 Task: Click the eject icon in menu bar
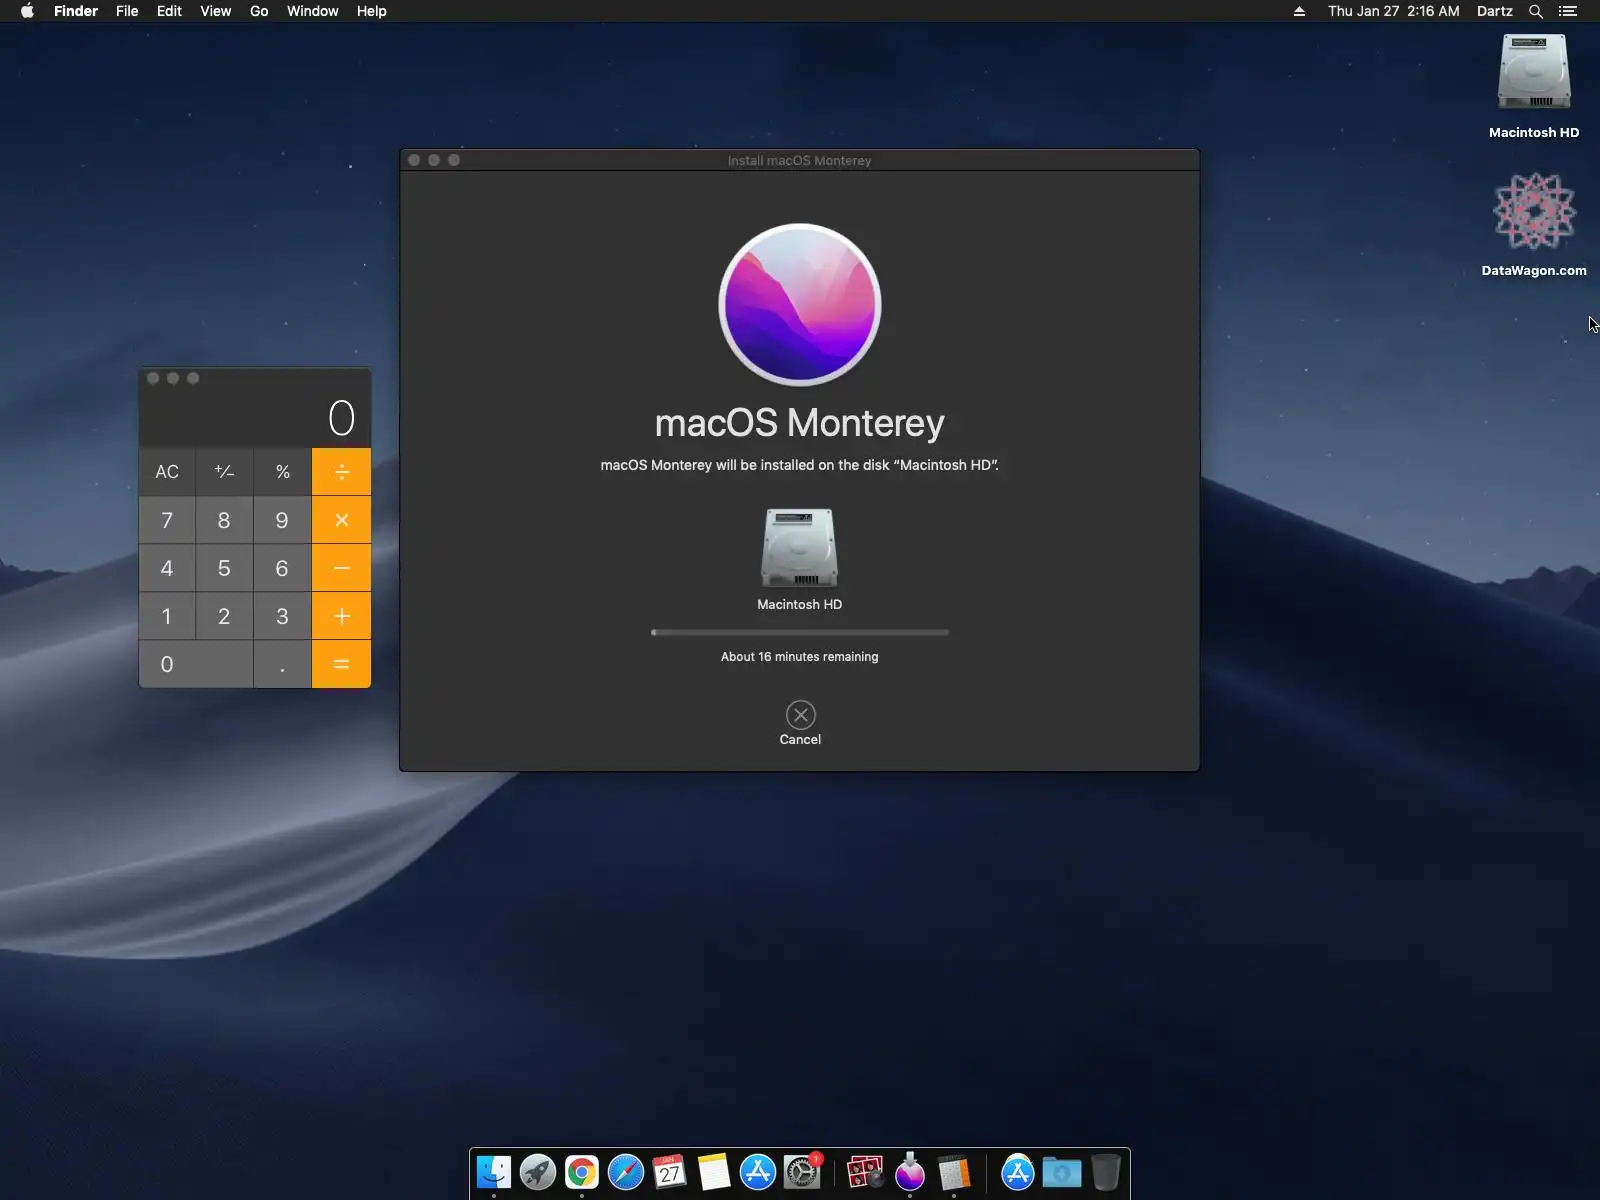coord(1299,11)
